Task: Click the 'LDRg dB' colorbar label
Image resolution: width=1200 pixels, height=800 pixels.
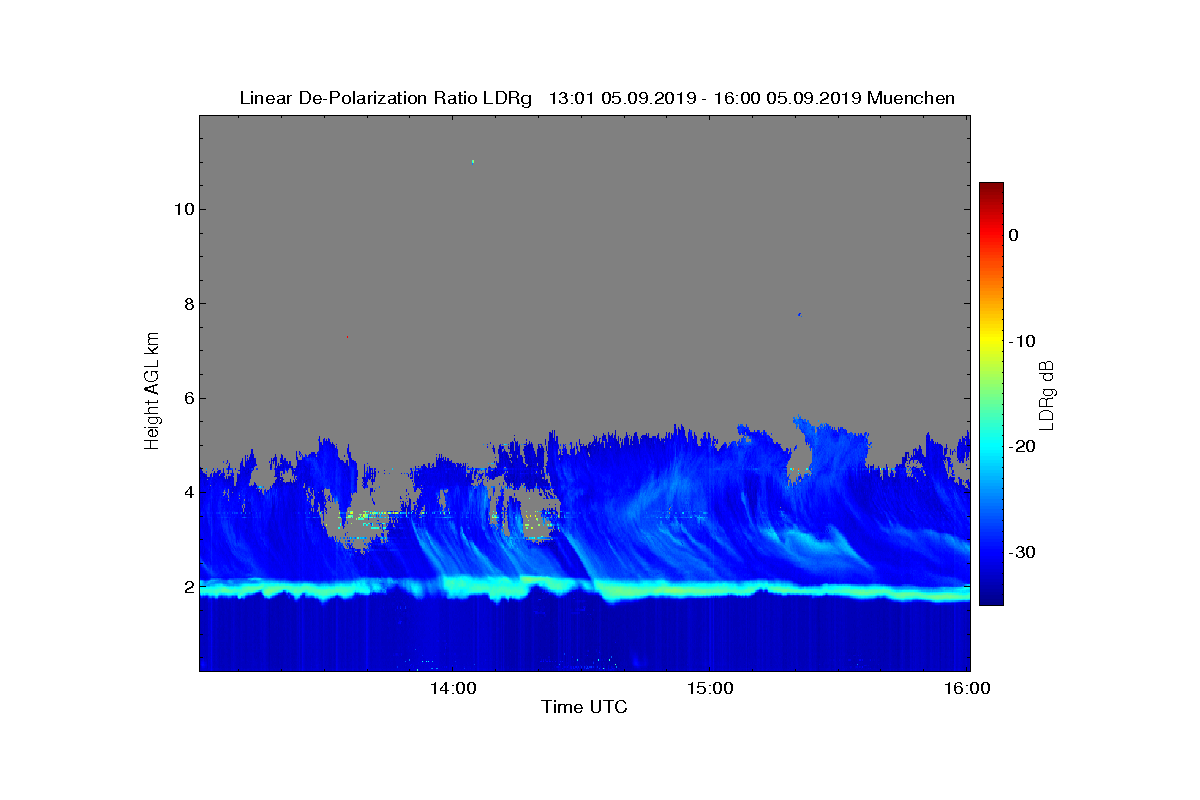Action: tap(1048, 394)
